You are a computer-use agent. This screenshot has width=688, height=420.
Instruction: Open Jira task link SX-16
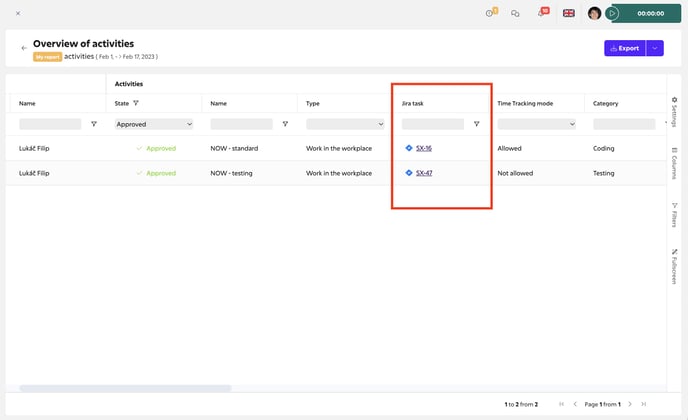pos(424,148)
